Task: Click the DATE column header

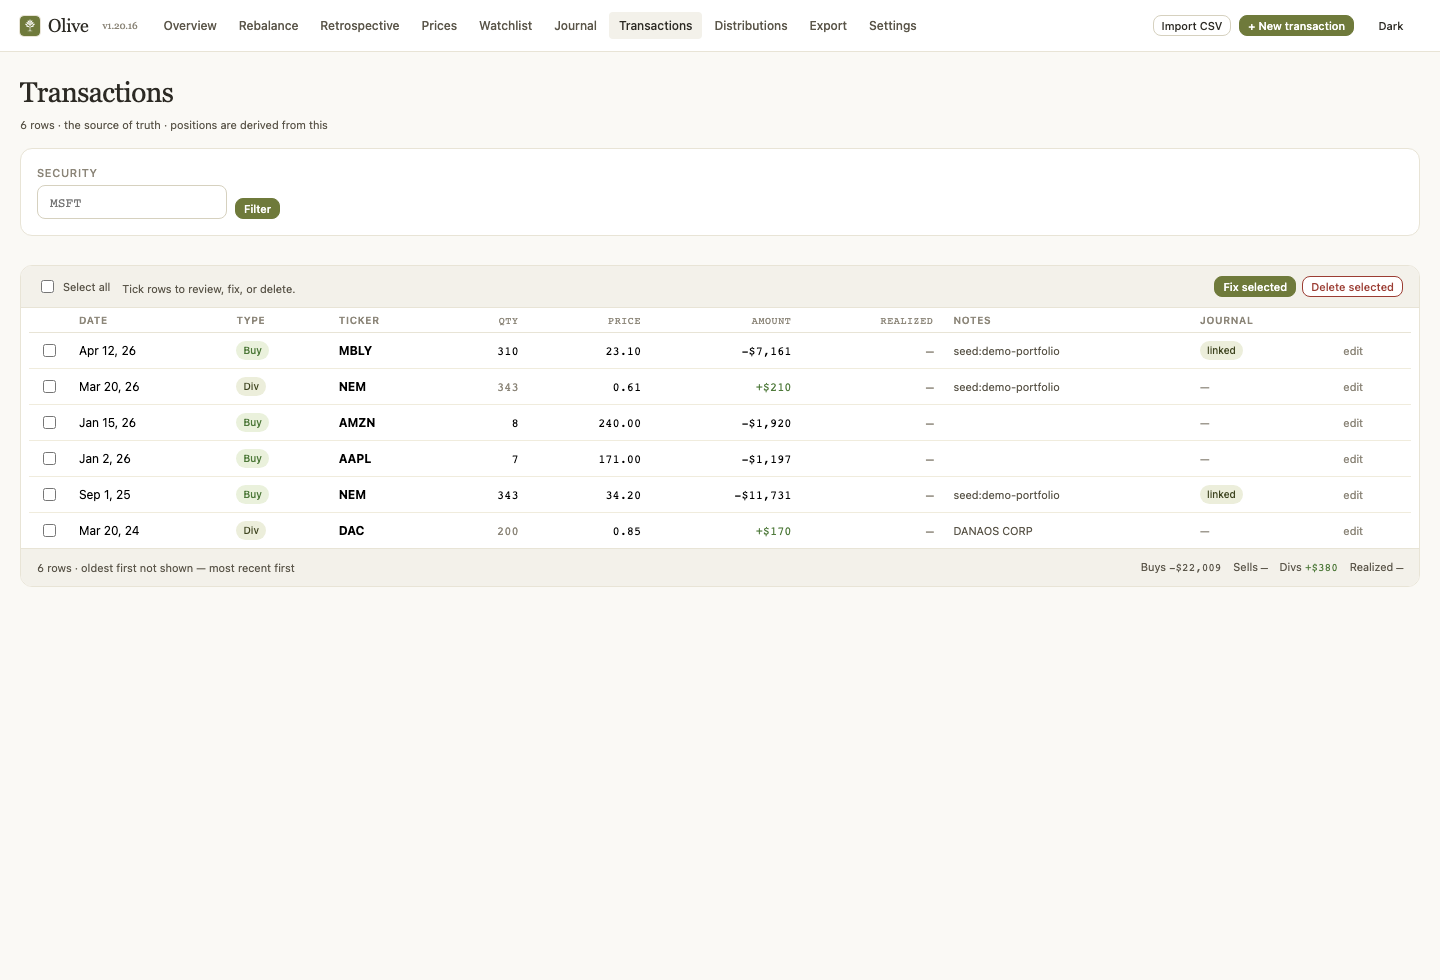Action: tap(93, 321)
